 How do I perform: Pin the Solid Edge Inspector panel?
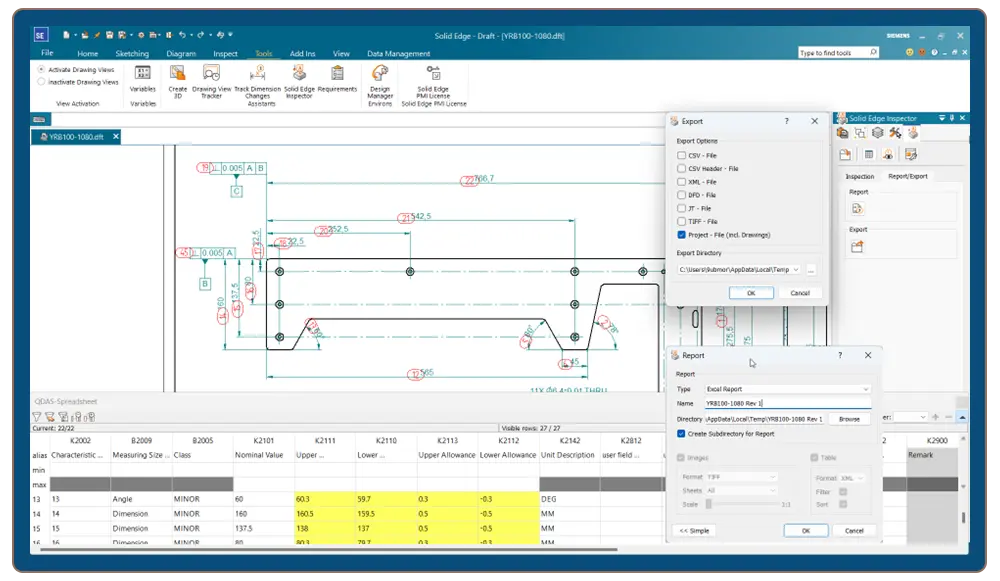tap(952, 118)
